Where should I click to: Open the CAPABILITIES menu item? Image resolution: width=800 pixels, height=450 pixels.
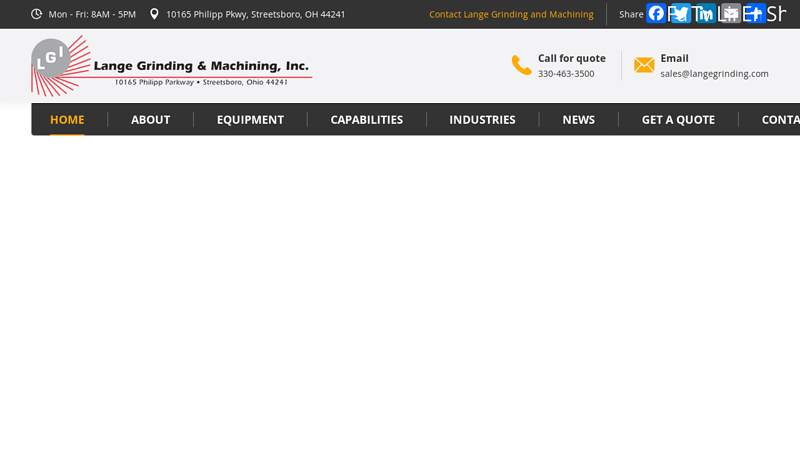point(366,119)
